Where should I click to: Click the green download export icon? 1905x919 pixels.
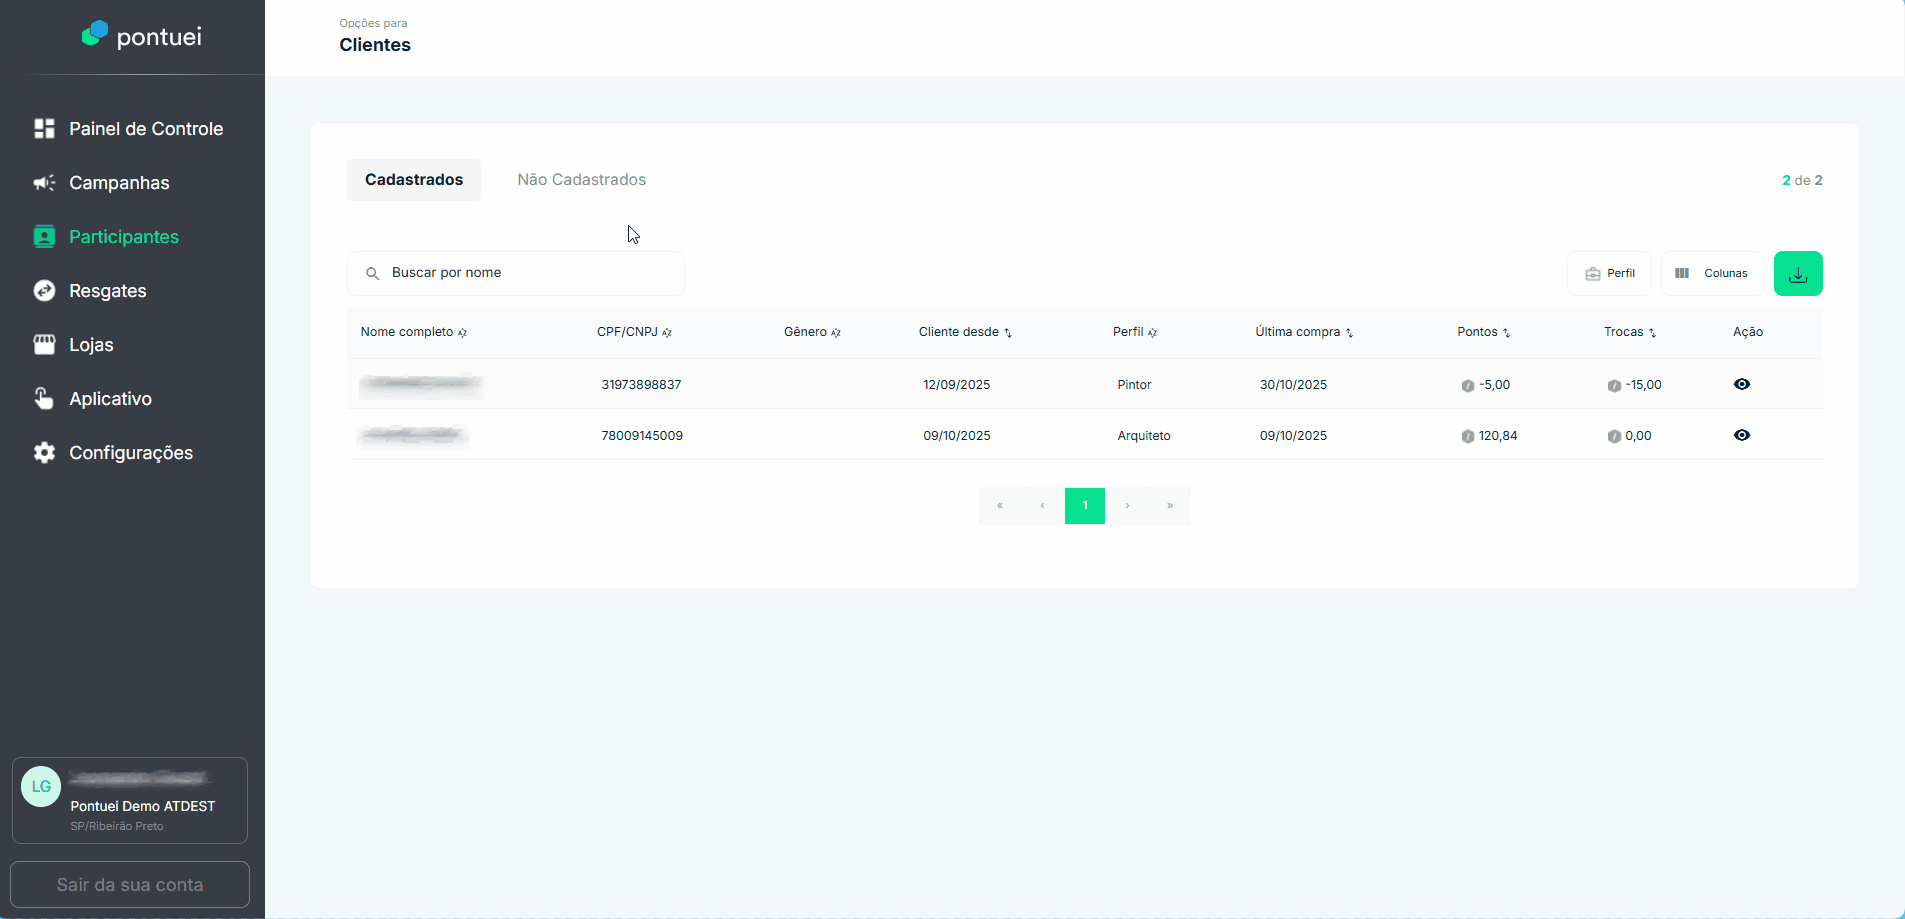1797,273
